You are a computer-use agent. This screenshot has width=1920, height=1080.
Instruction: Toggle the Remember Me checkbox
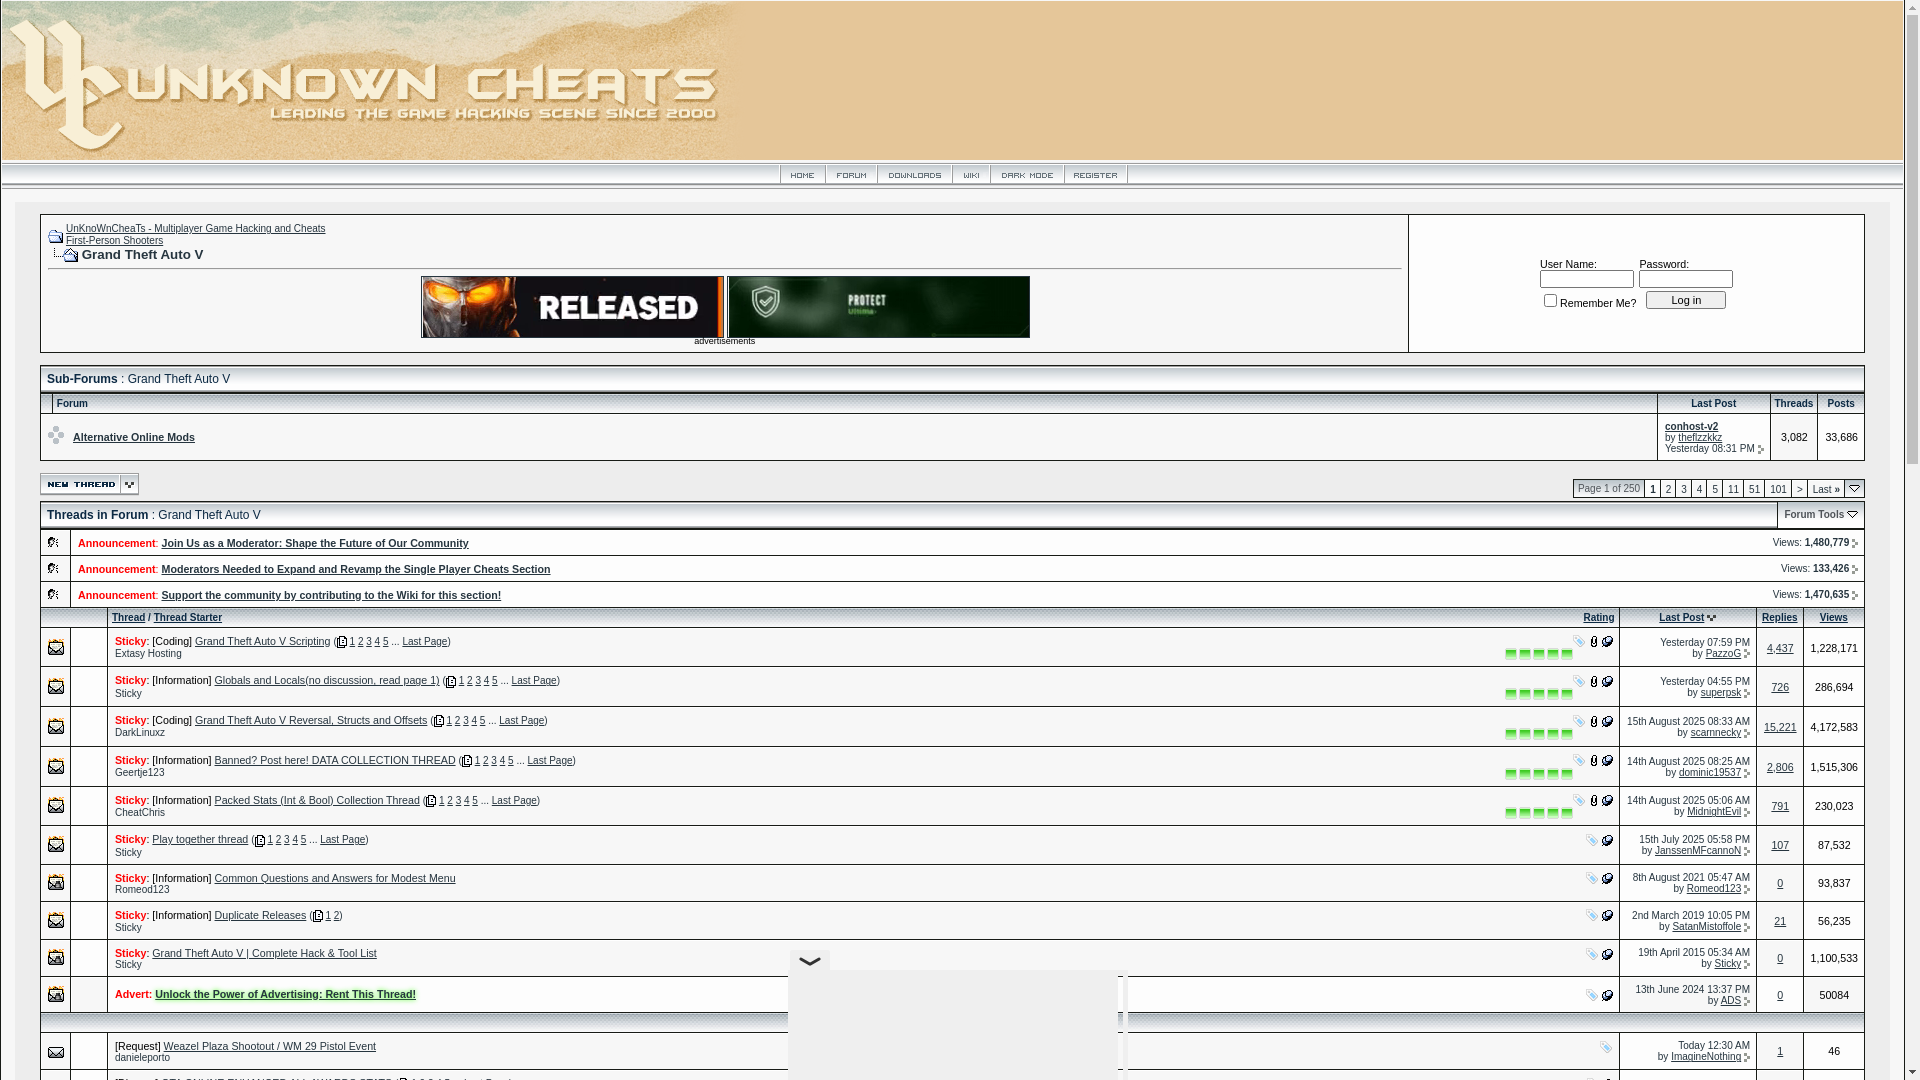click(x=1550, y=300)
